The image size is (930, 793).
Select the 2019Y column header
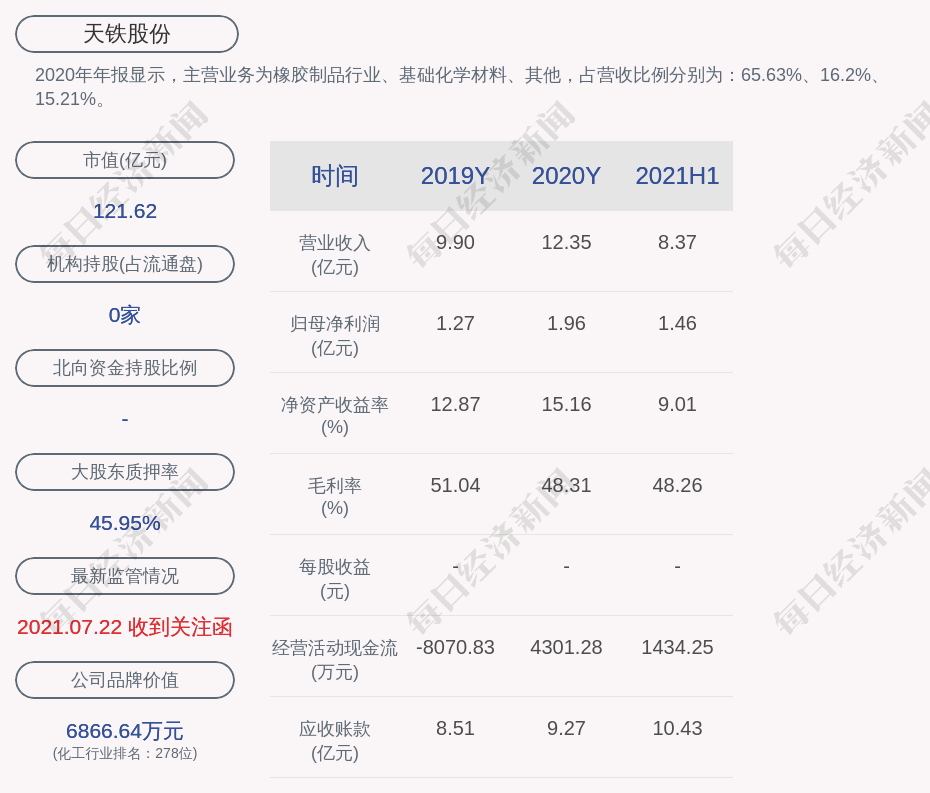(x=456, y=176)
